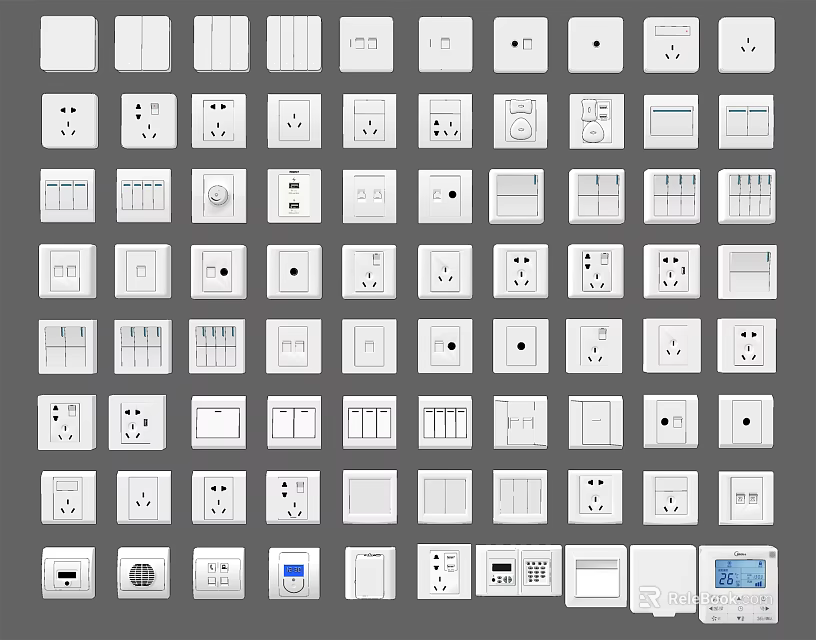Choose the three-gang switch with horizontal teal bars

pyautogui.click(x=68, y=196)
